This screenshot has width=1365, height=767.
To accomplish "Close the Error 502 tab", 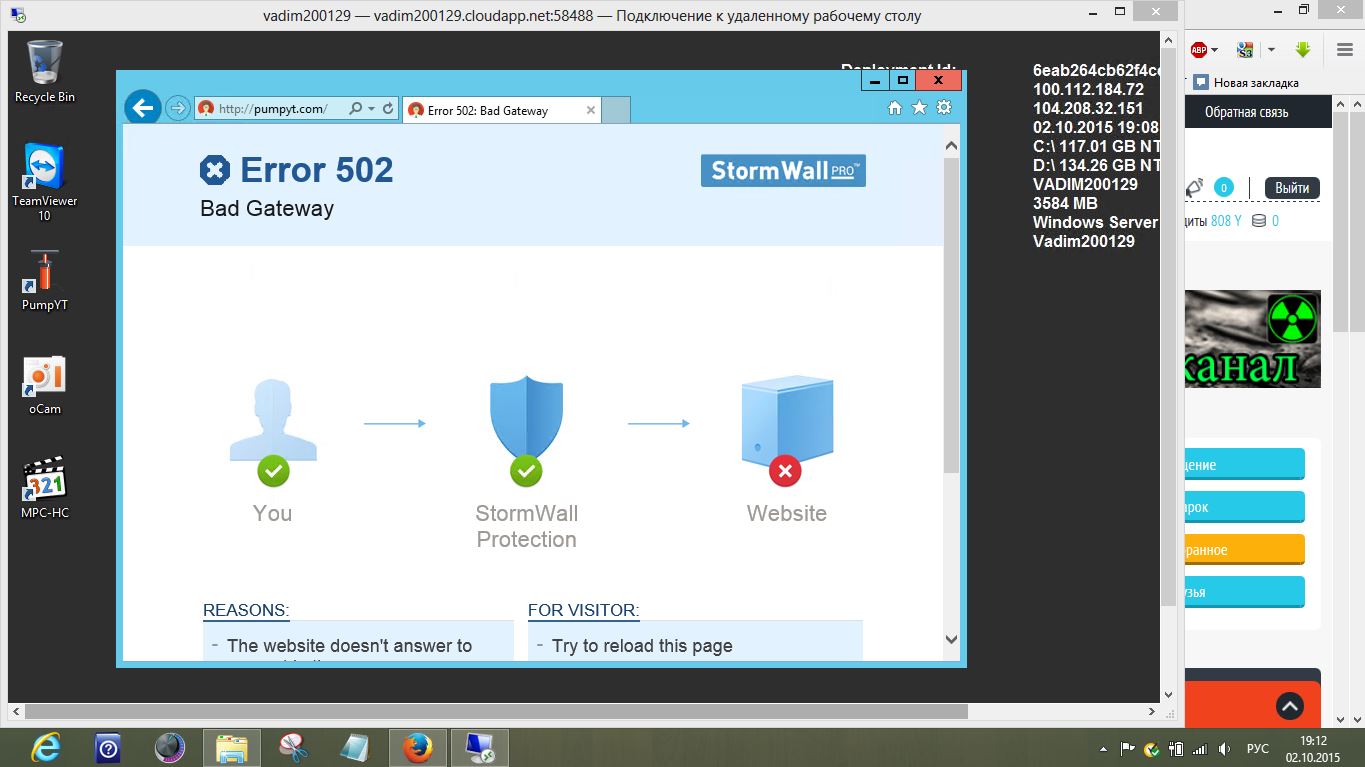I will coord(590,110).
